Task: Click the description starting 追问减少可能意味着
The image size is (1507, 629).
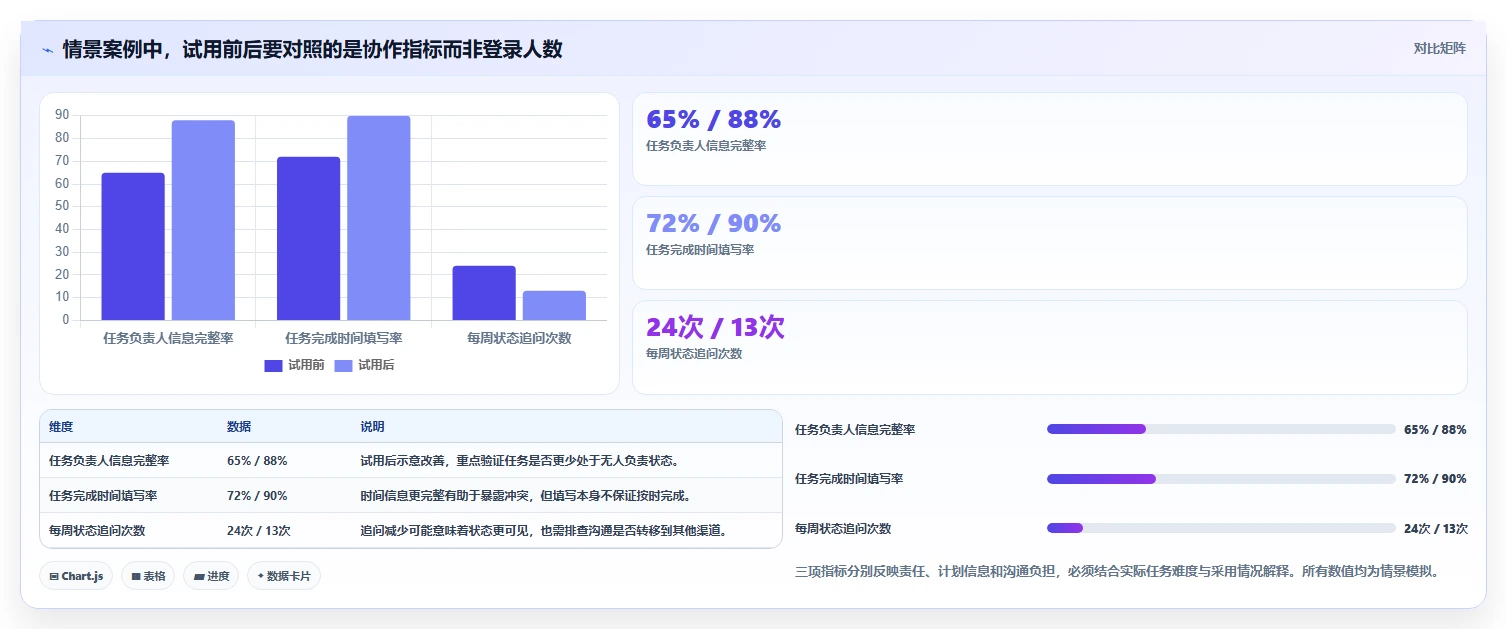Action: 543,531
